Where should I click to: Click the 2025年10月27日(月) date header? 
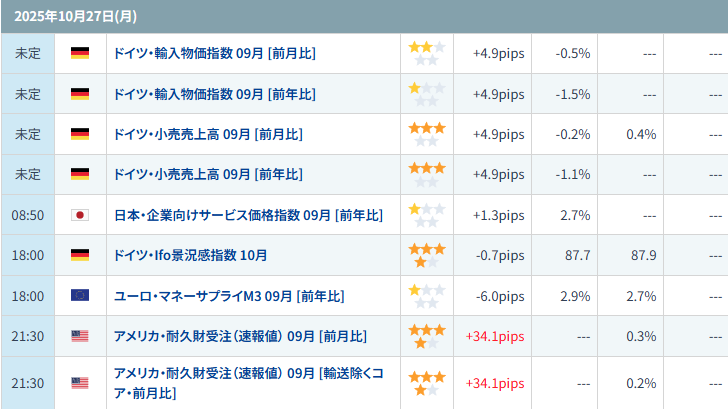(64, 16)
